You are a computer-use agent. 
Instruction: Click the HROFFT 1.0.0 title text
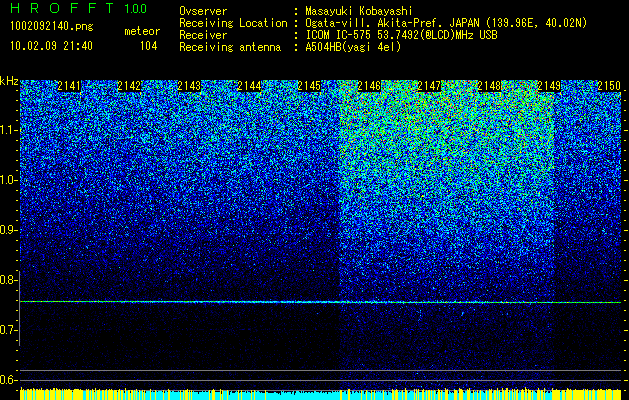coord(78,8)
